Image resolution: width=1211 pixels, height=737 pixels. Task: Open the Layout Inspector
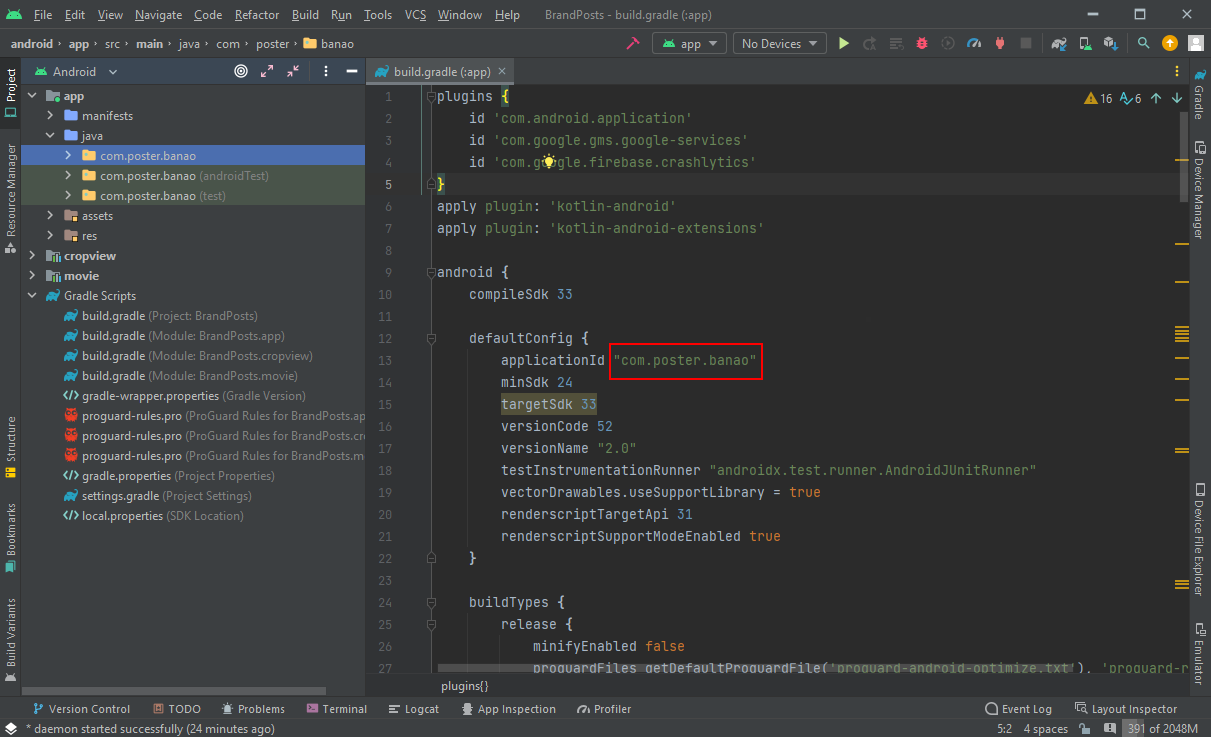click(x=1126, y=709)
